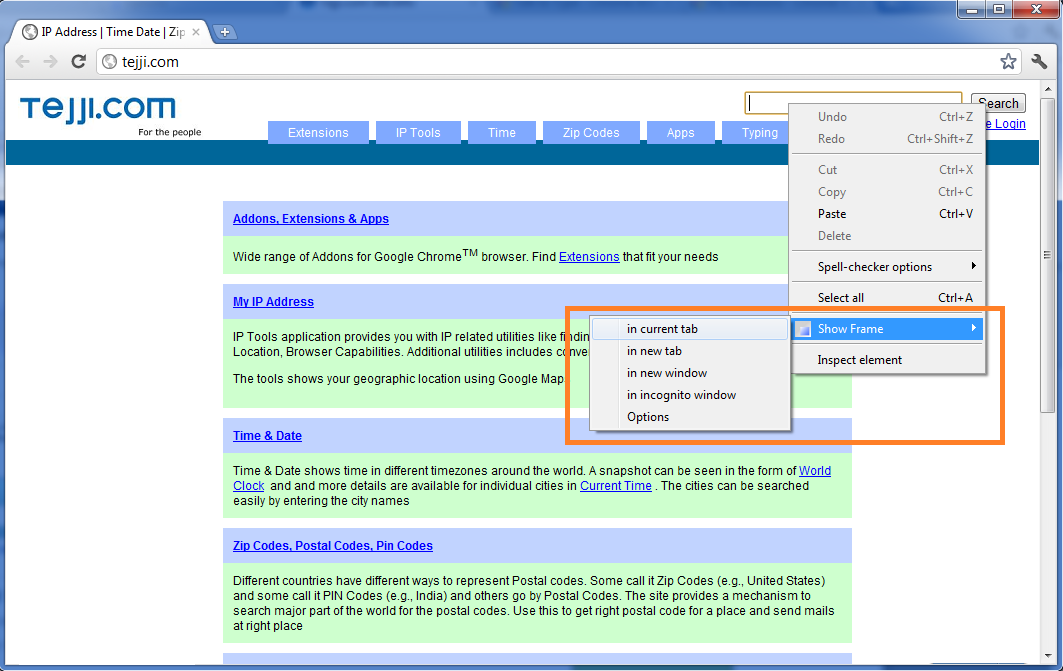Image resolution: width=1063 pixels, height=671 pixels.
Task: Open the Typing navigation tab
Action: pos(756,133)
